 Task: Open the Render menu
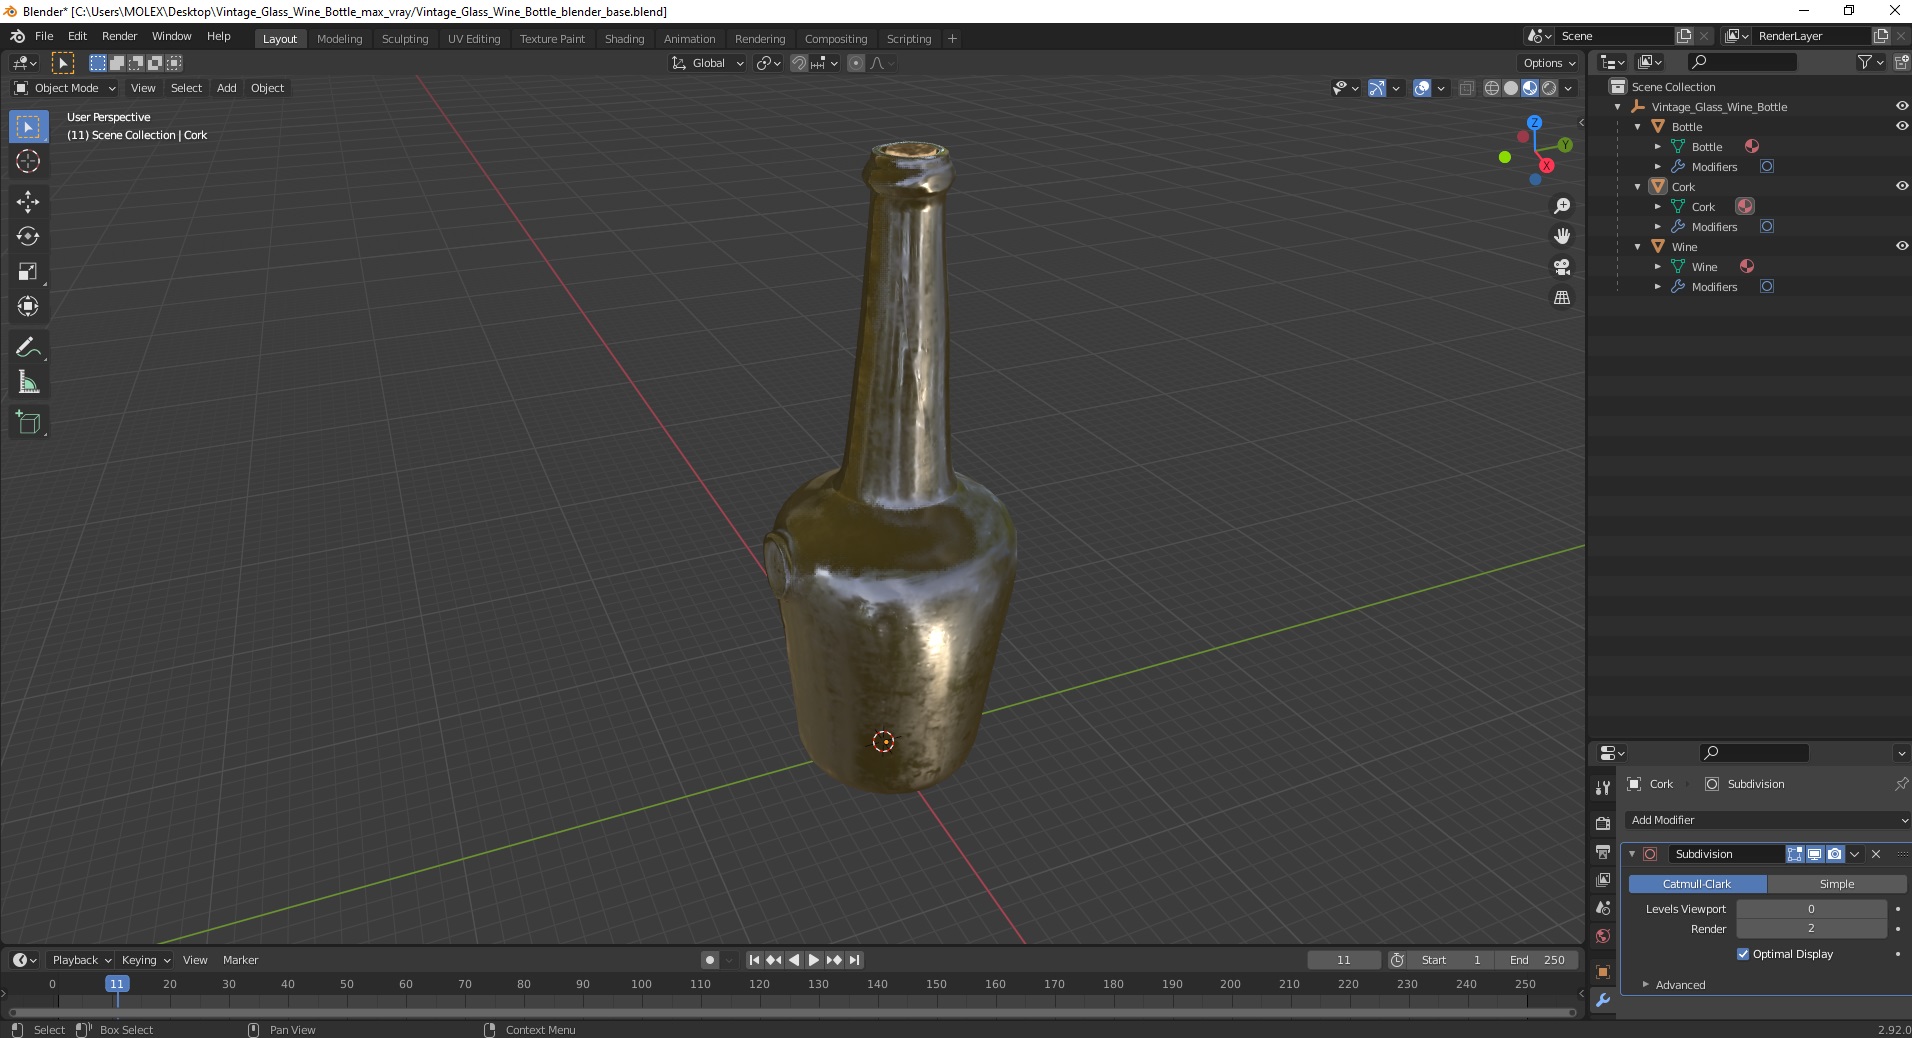[119, 36]
